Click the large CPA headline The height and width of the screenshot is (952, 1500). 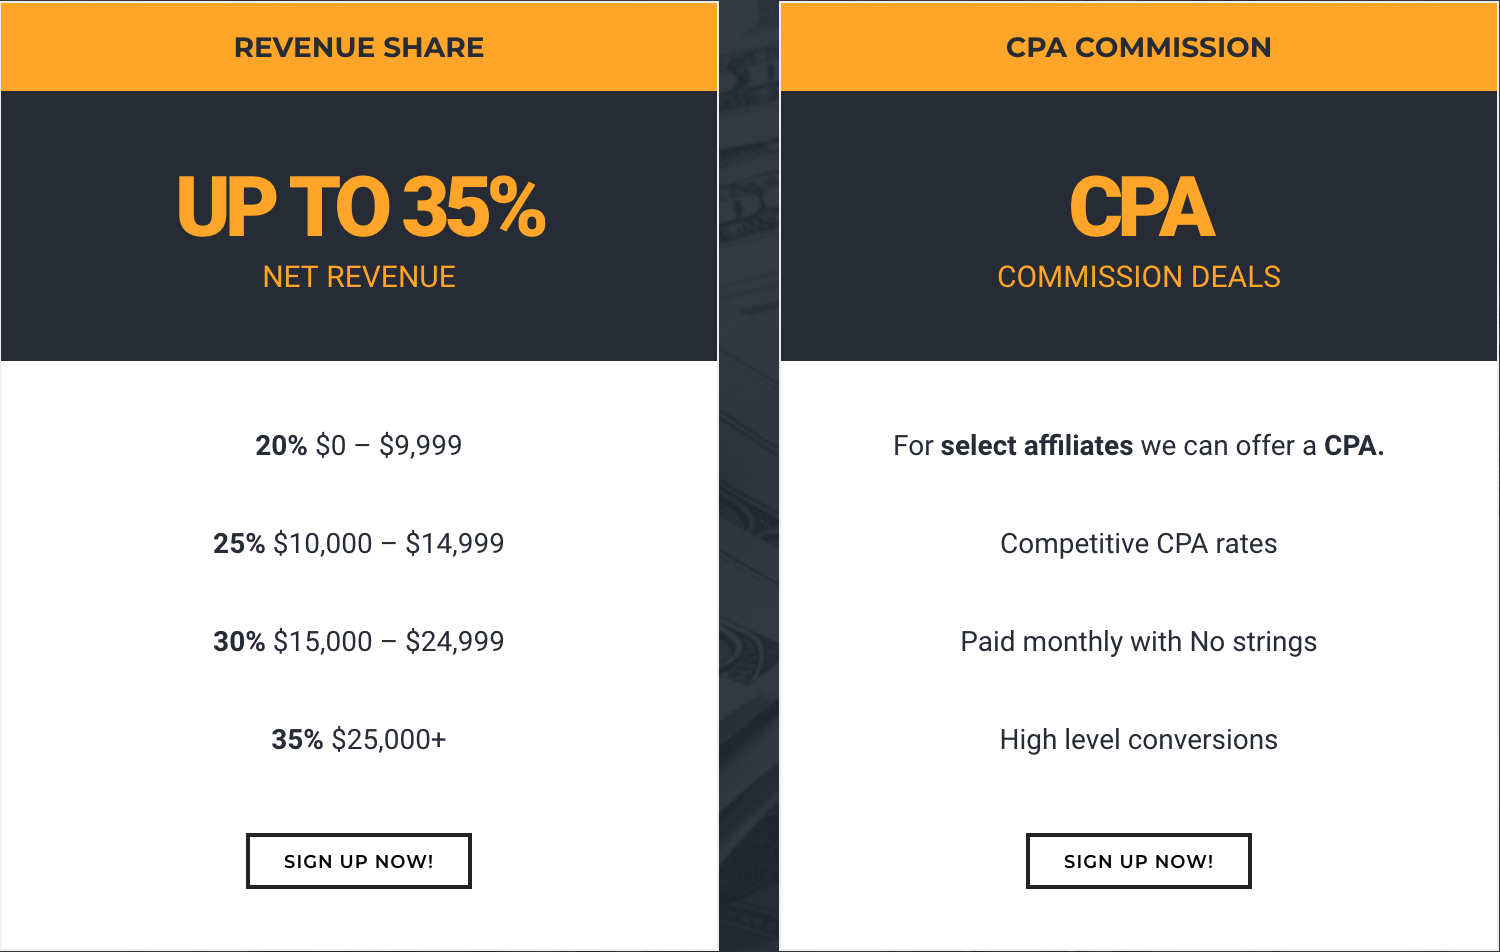1141,208
